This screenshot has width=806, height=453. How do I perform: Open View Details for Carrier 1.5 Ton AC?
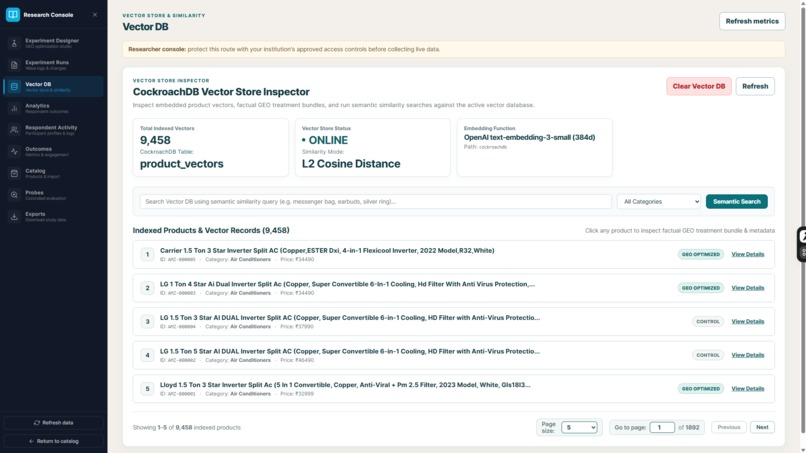[x=747, y=254]
